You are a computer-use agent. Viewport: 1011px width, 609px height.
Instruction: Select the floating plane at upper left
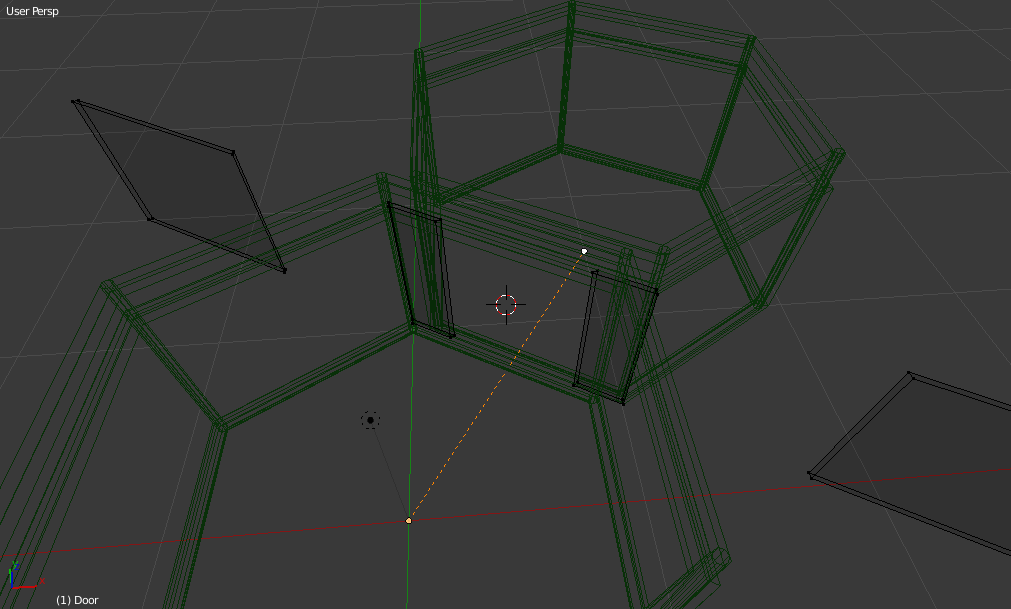point(180,185)
